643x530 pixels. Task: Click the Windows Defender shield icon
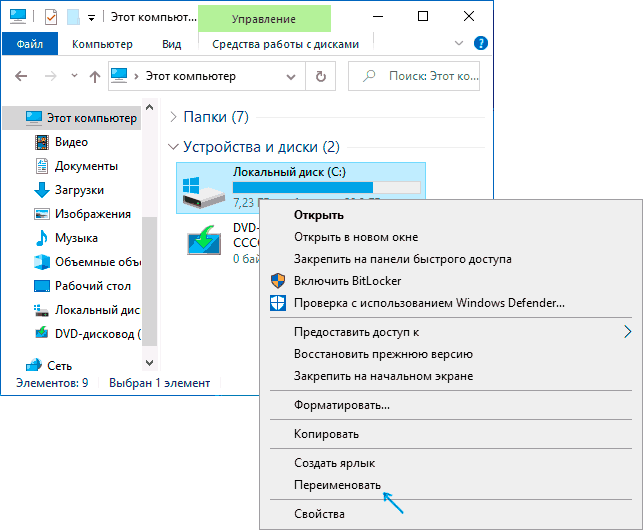click(x=278, y=303)
